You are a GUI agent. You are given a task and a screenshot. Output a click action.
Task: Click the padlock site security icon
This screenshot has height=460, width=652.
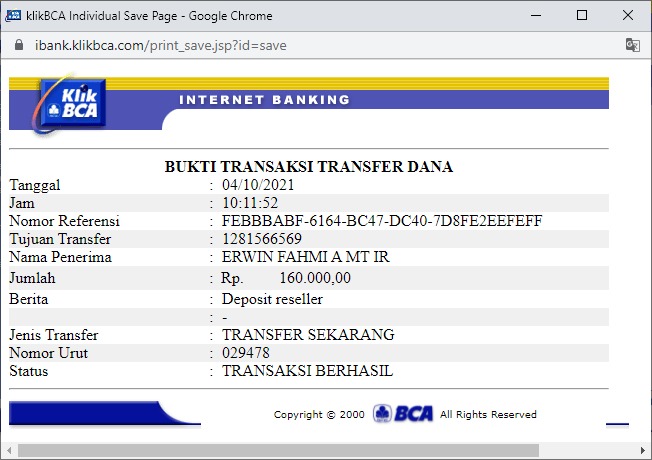point(19,45)
